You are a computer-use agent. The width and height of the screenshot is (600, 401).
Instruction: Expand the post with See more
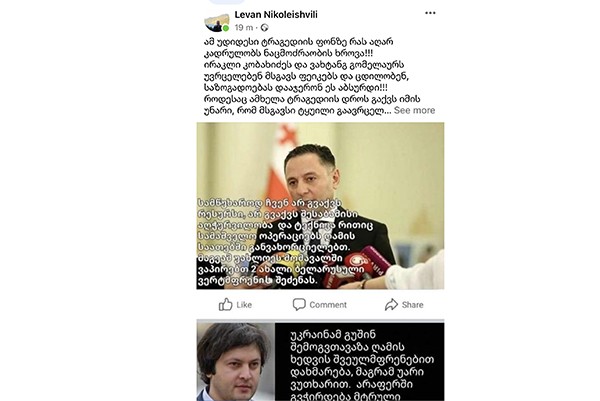[414, 111]
